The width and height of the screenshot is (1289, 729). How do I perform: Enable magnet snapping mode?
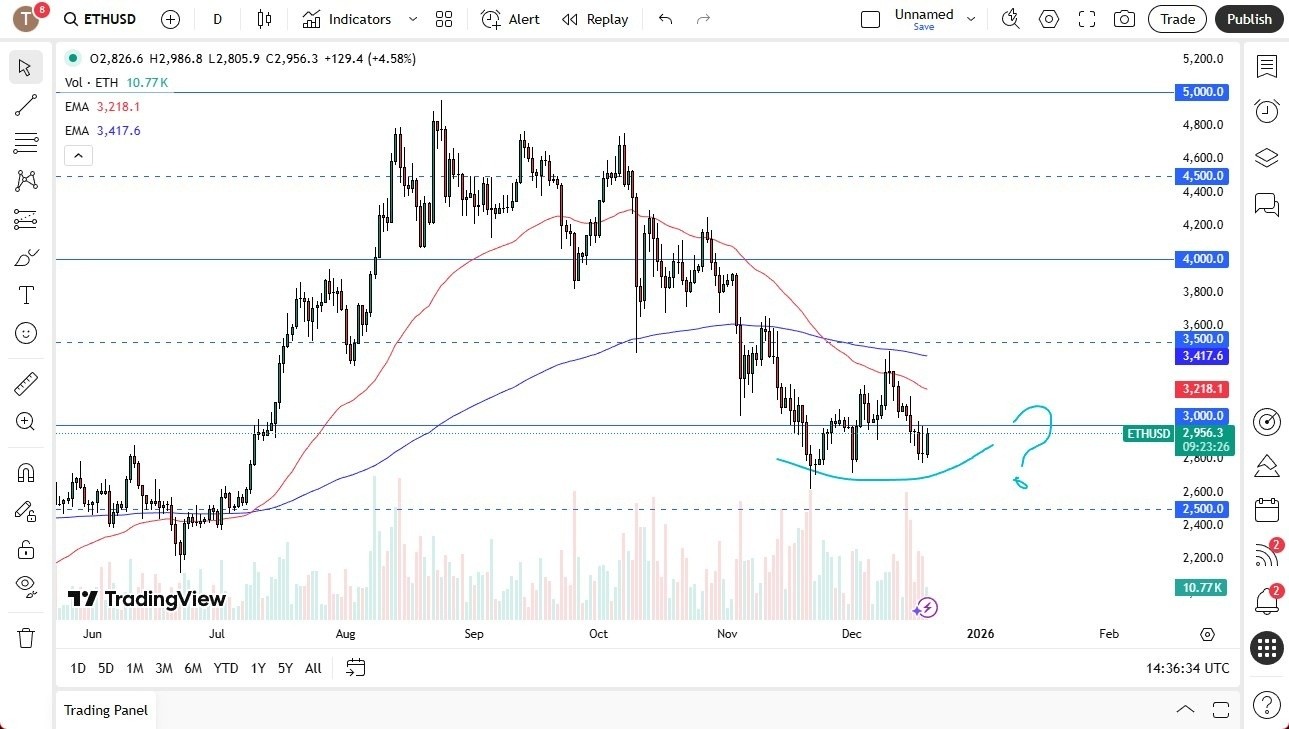tap(25, 472)
